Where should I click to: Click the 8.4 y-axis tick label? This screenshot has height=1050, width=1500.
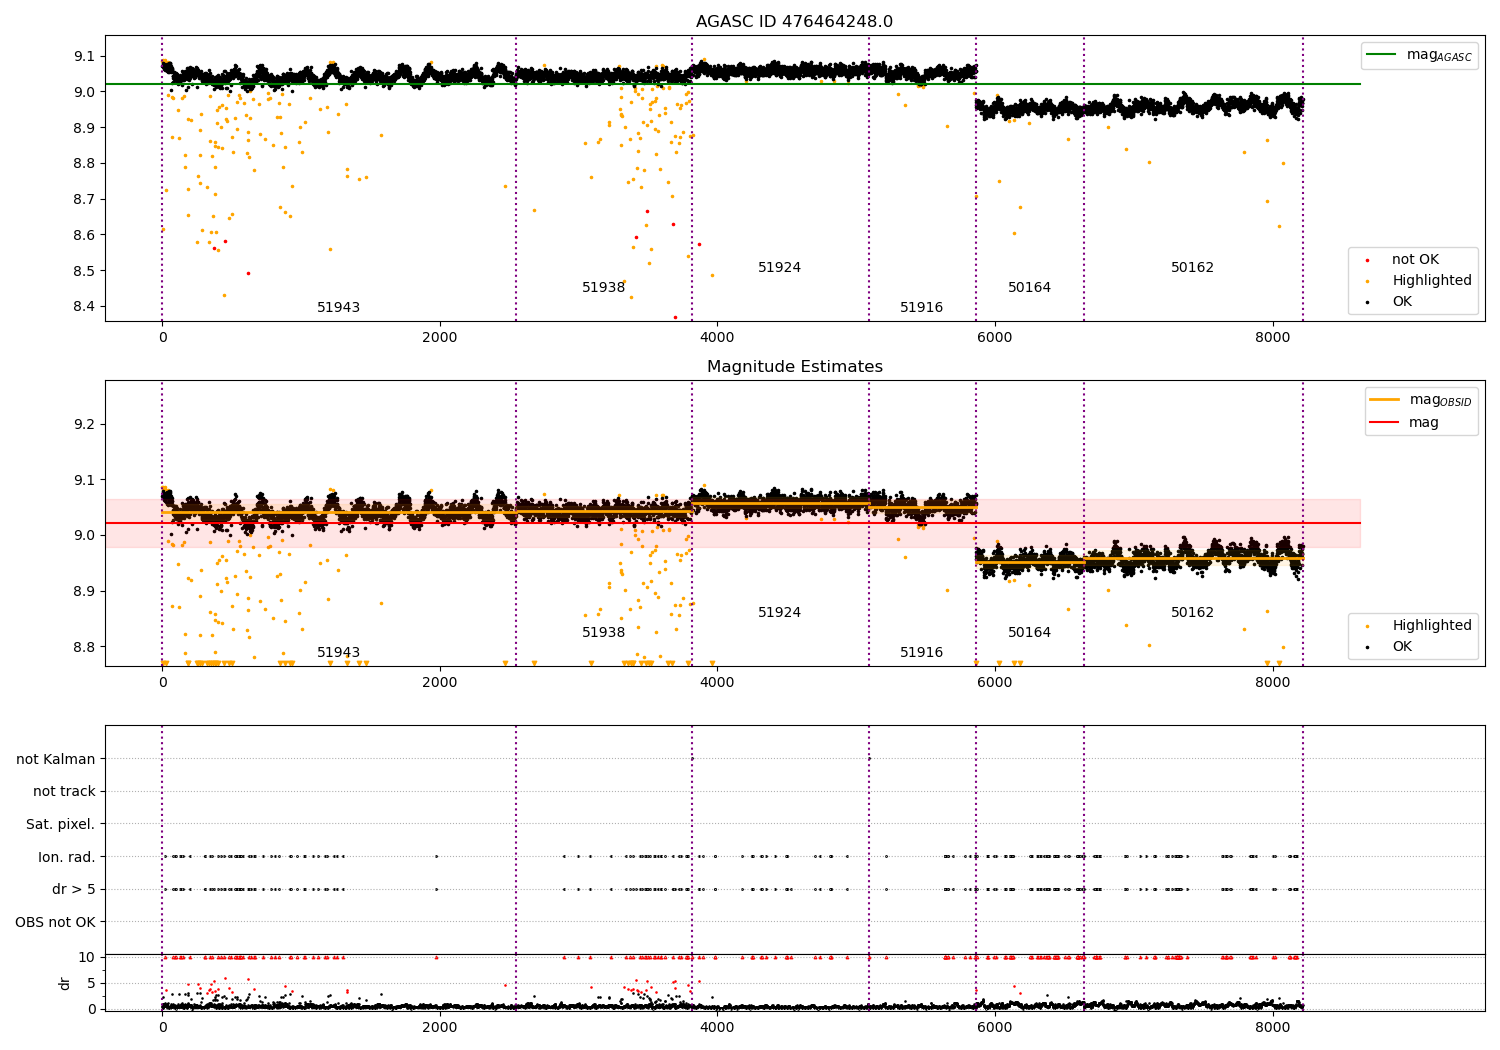(x=85, y=307)
